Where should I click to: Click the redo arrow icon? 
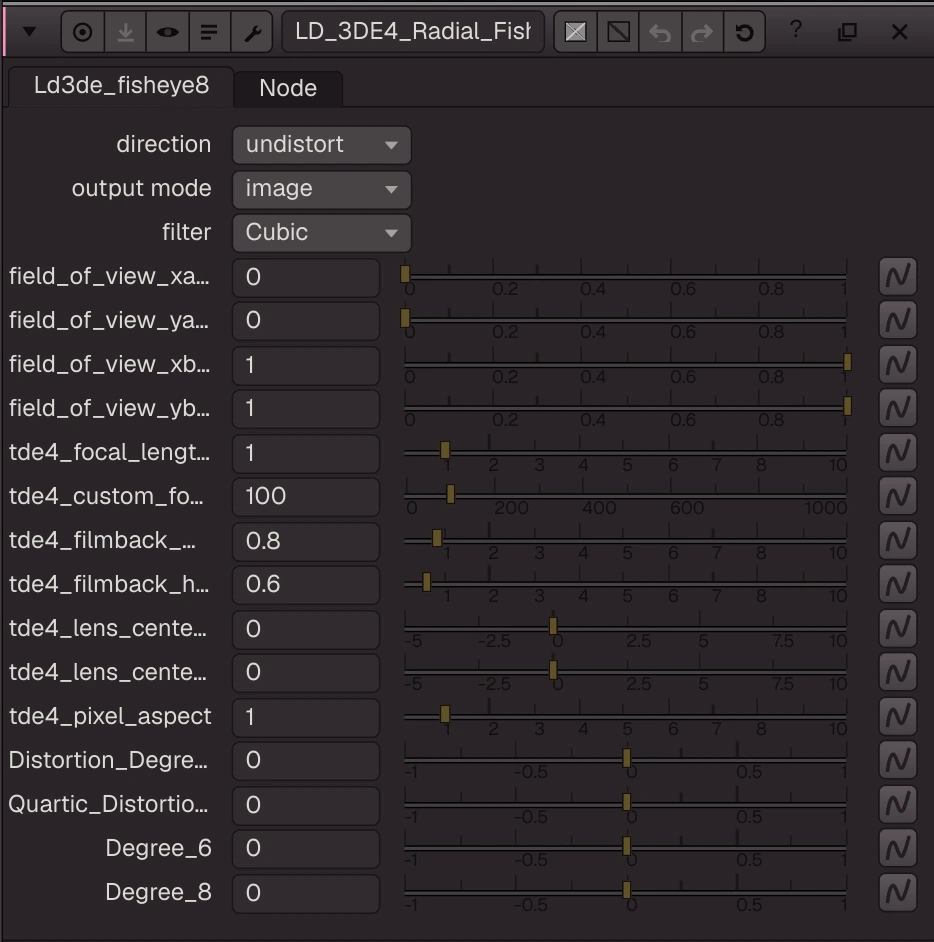tap(702, 32)
